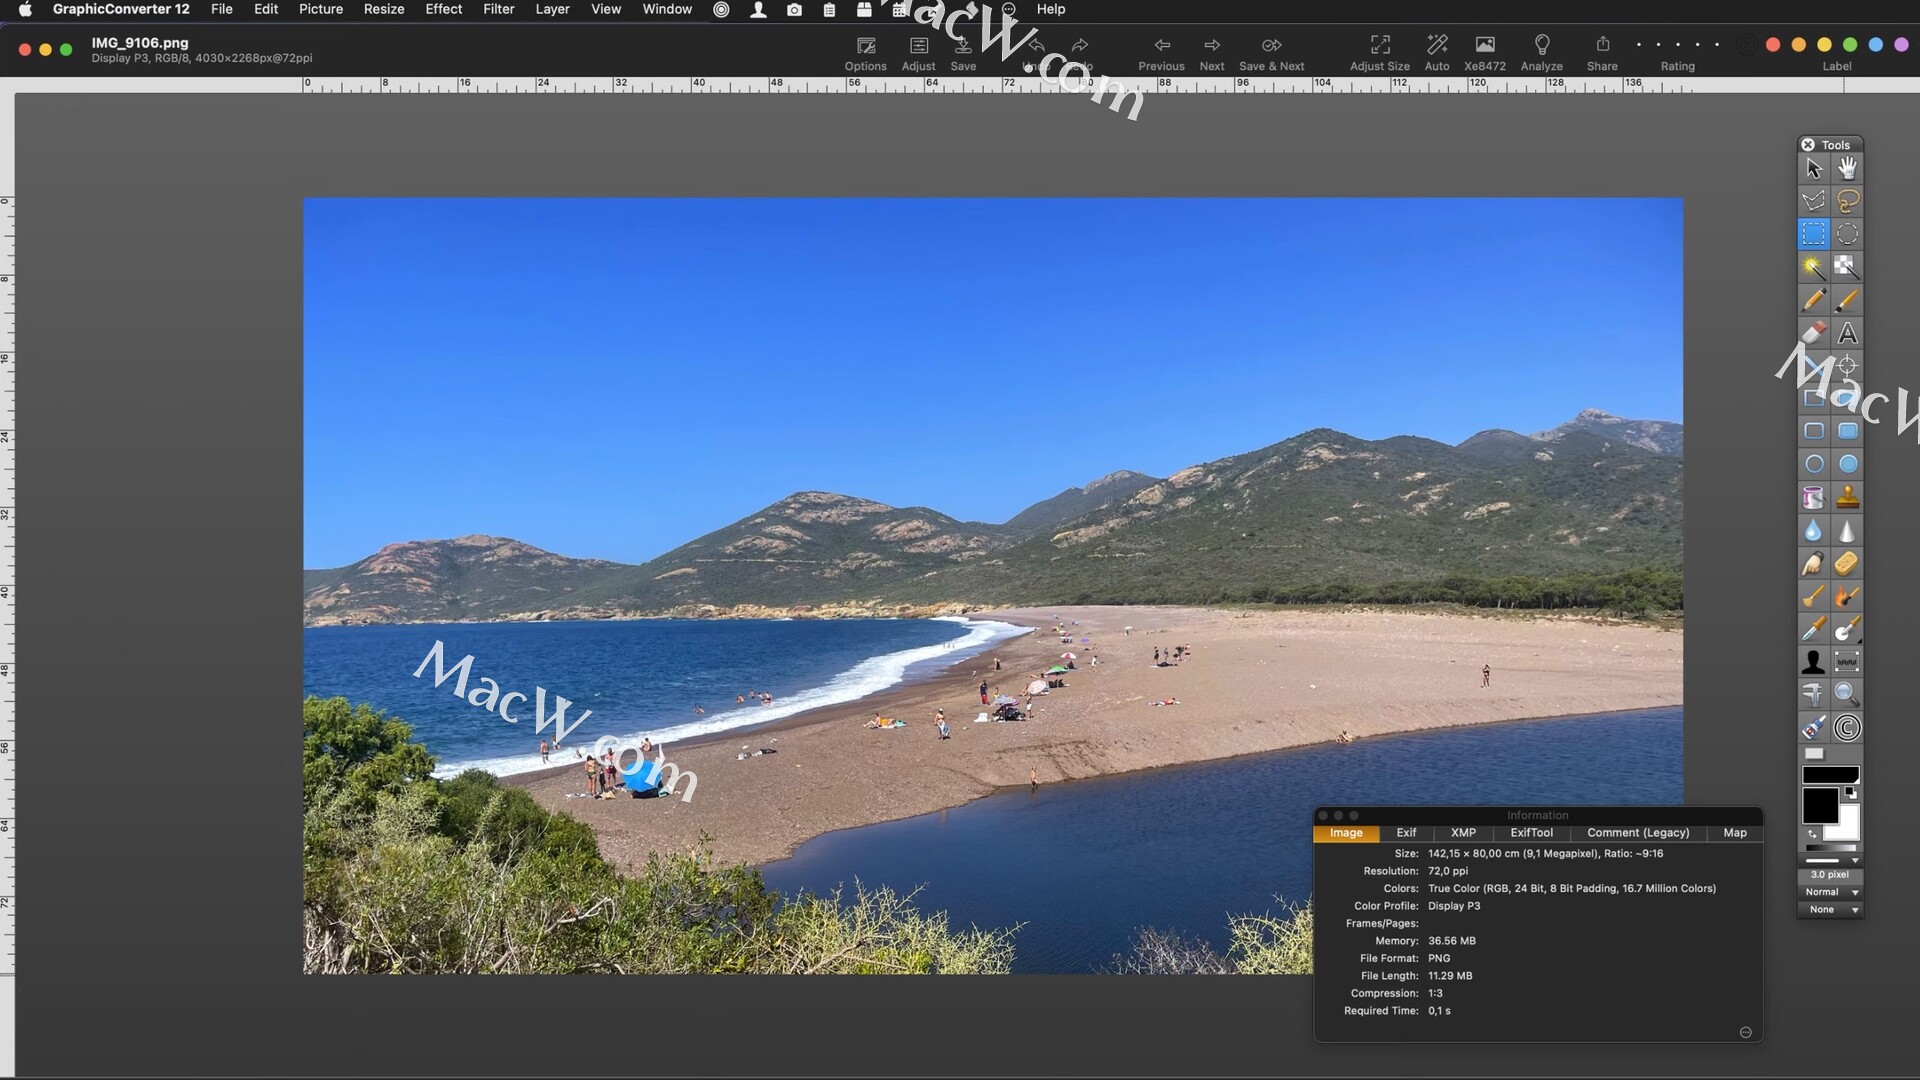
Task: Switch to the Comment (Legacy) tab
Action: pos(1638,833)
